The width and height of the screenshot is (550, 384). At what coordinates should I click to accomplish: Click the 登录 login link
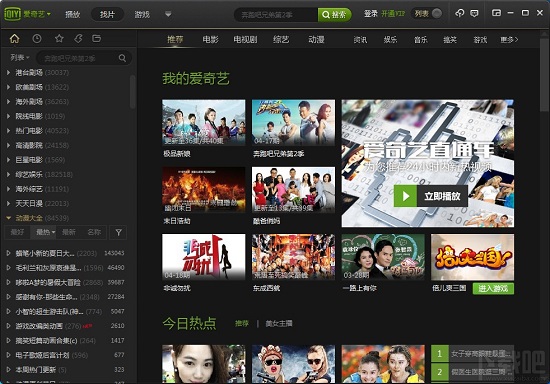(x=370, y=14)
